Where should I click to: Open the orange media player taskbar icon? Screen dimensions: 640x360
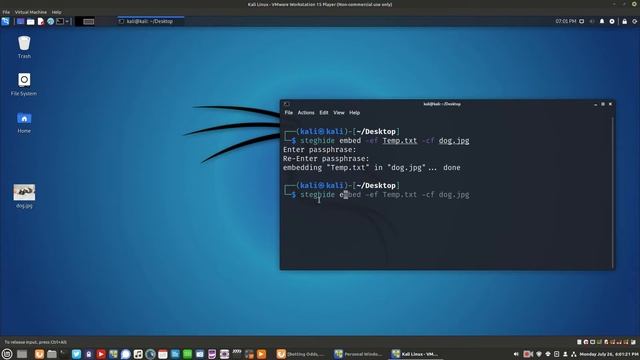pyautogui.click(x=262, y=354)
